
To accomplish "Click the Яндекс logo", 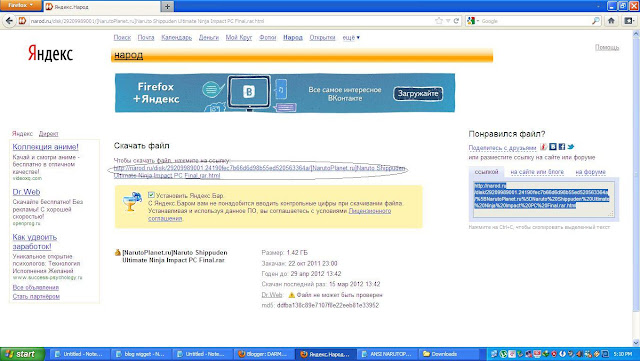I will coord(50,53).
